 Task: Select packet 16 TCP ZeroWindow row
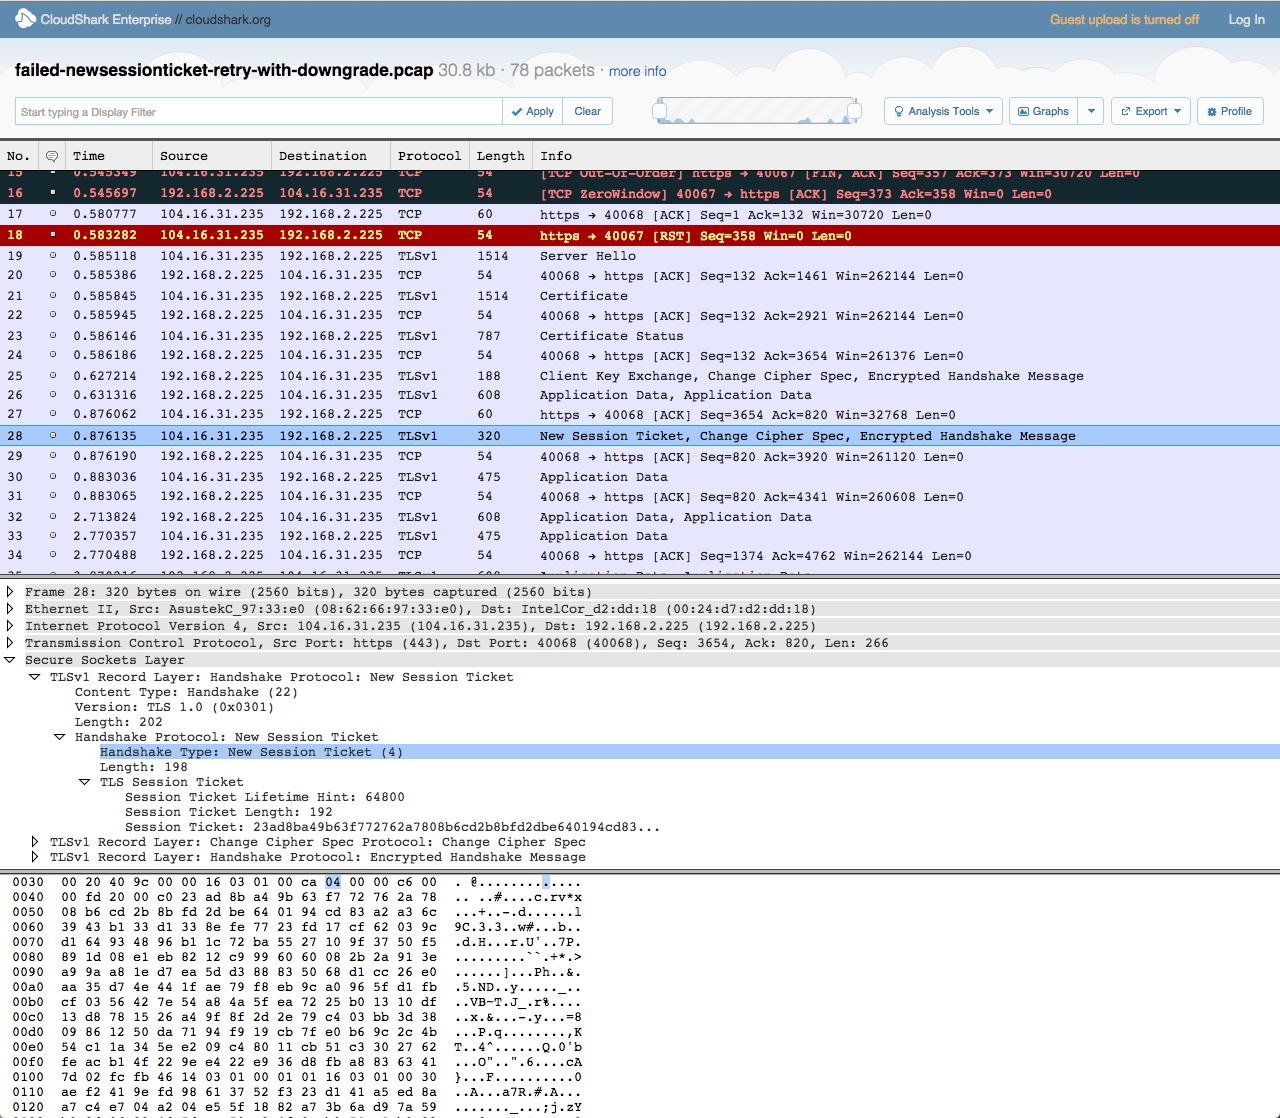click(640, 193)
